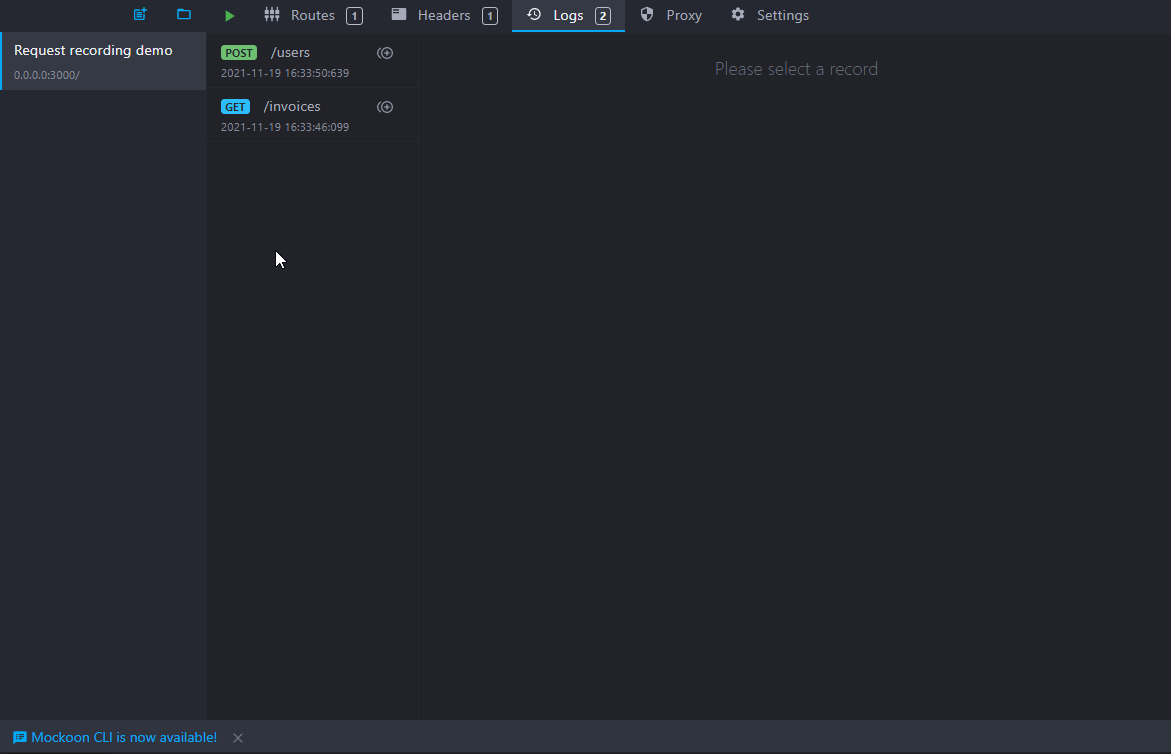1171x754 pixels.
Task: Mock the POST /users log entry
Action: [x=385, y=53]
